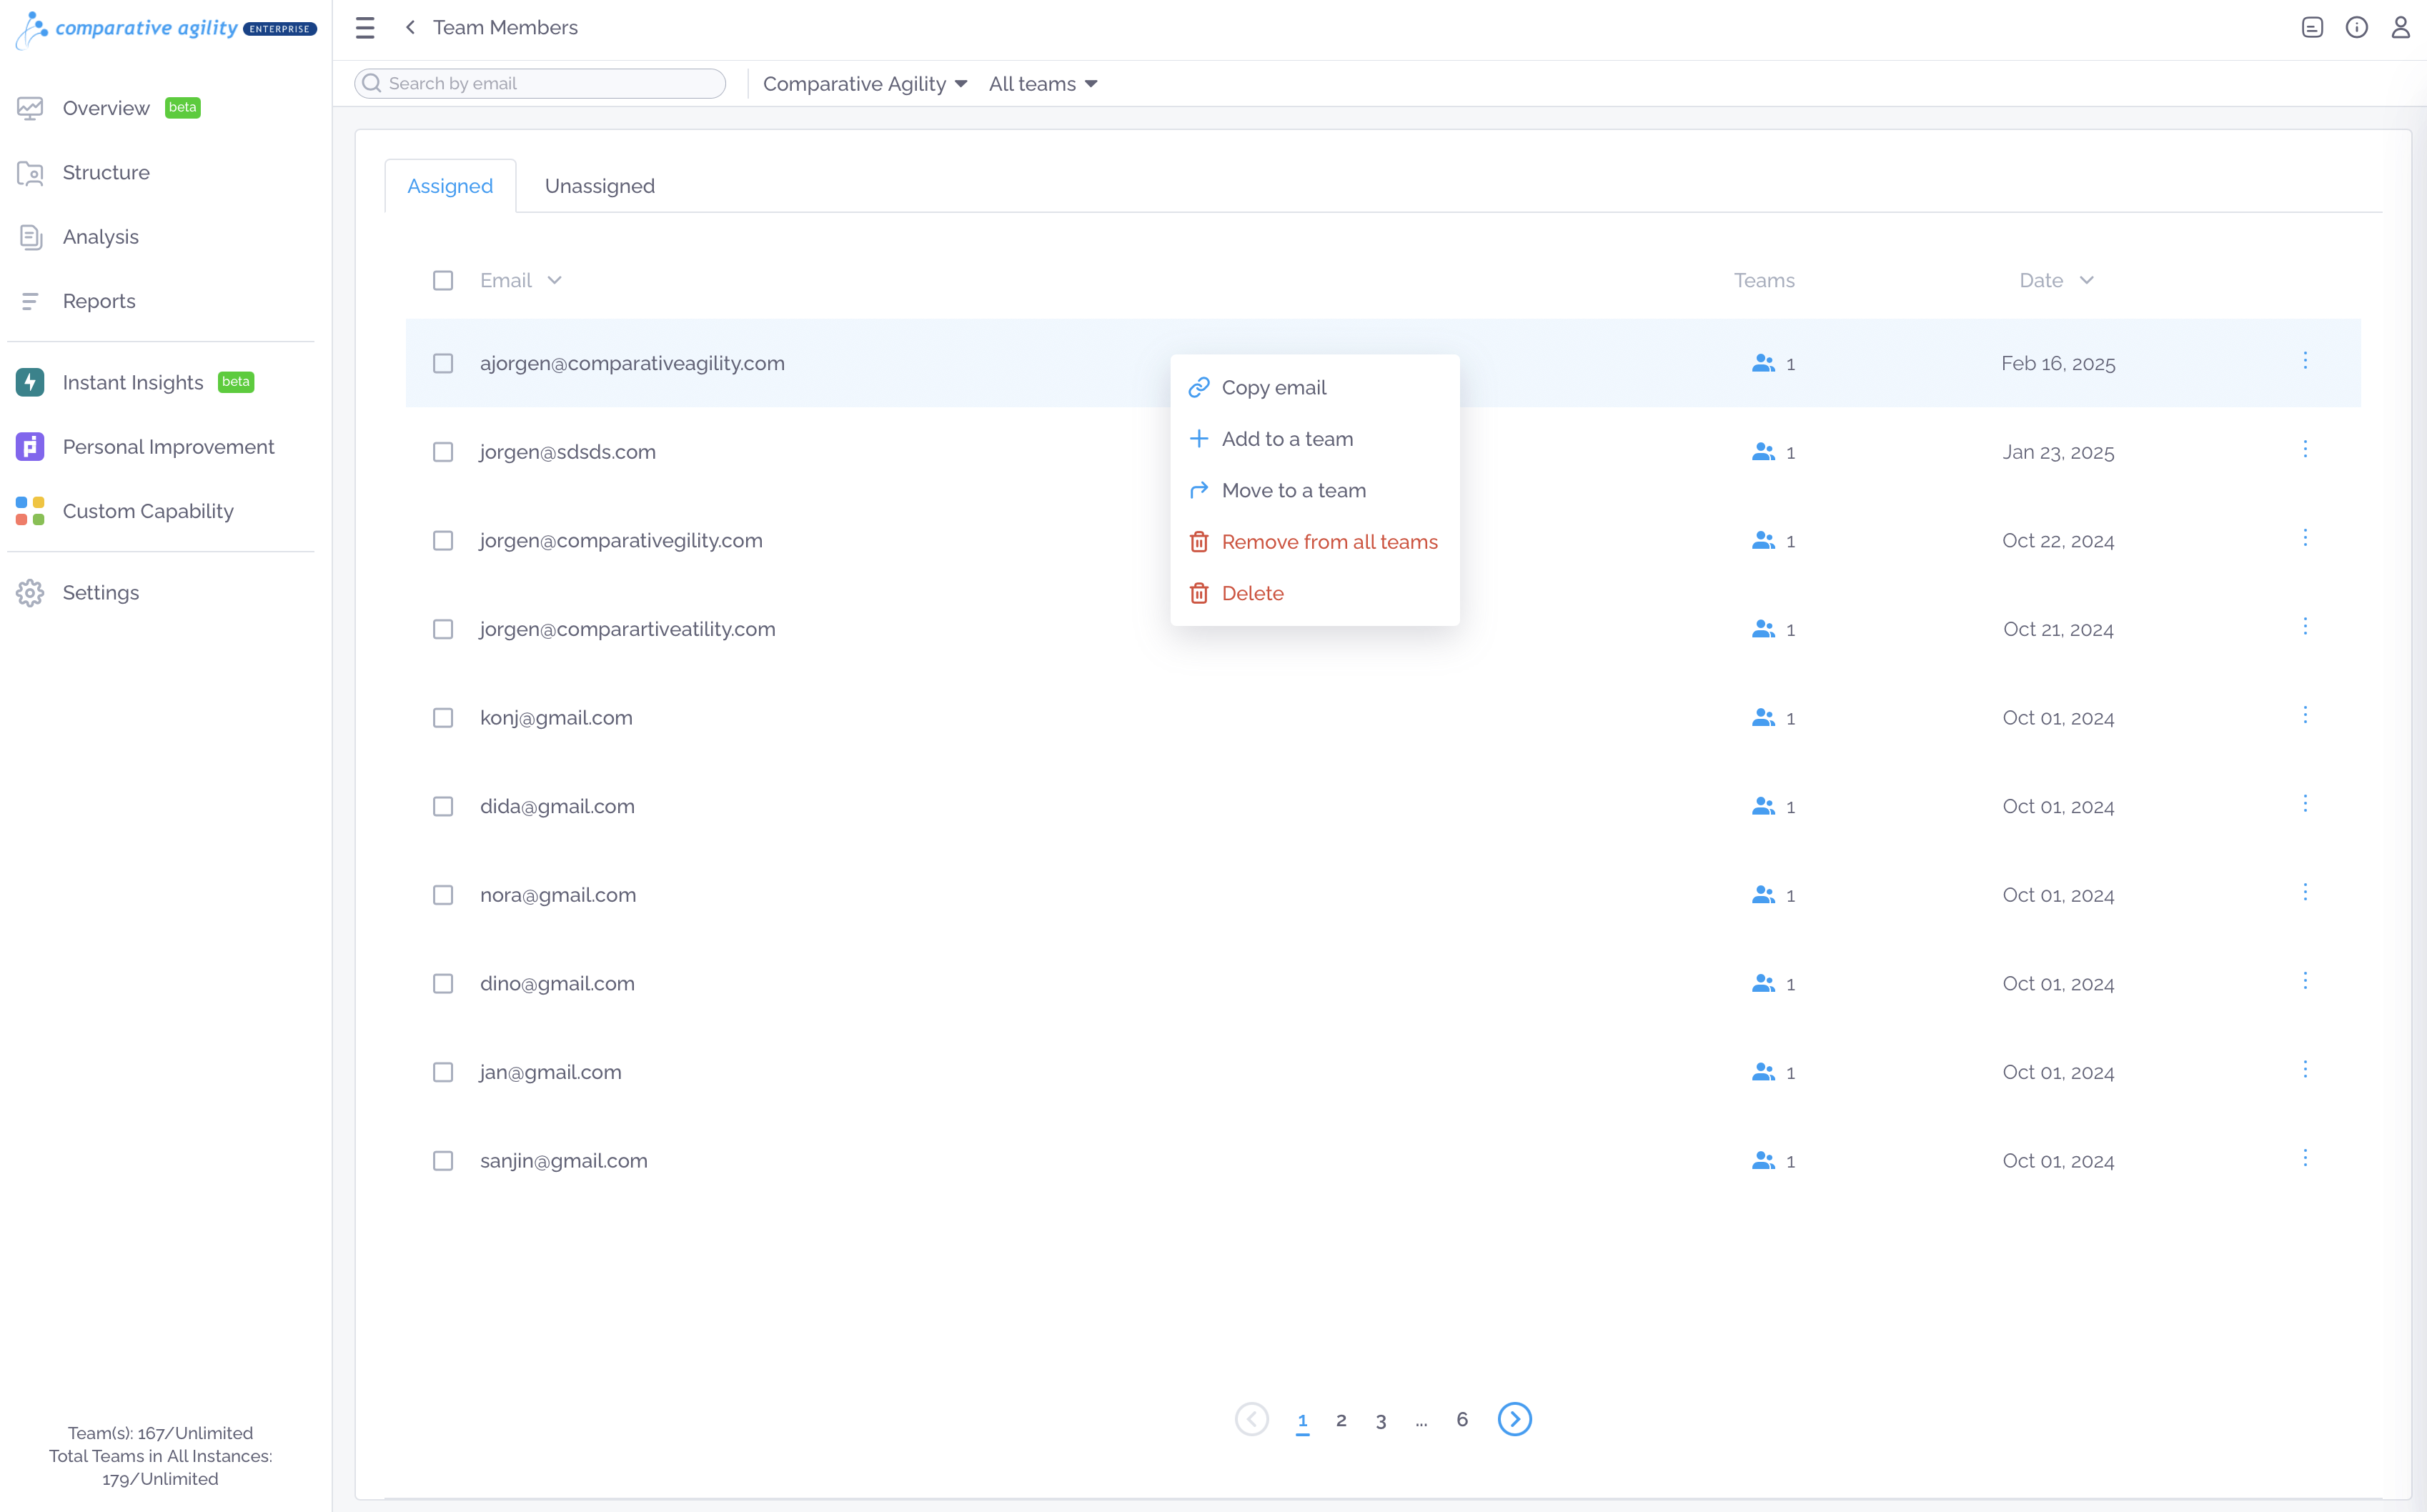Open three-dot menu for konj@gmail.com
2427x1512 pixels.
pos(2305,715)
